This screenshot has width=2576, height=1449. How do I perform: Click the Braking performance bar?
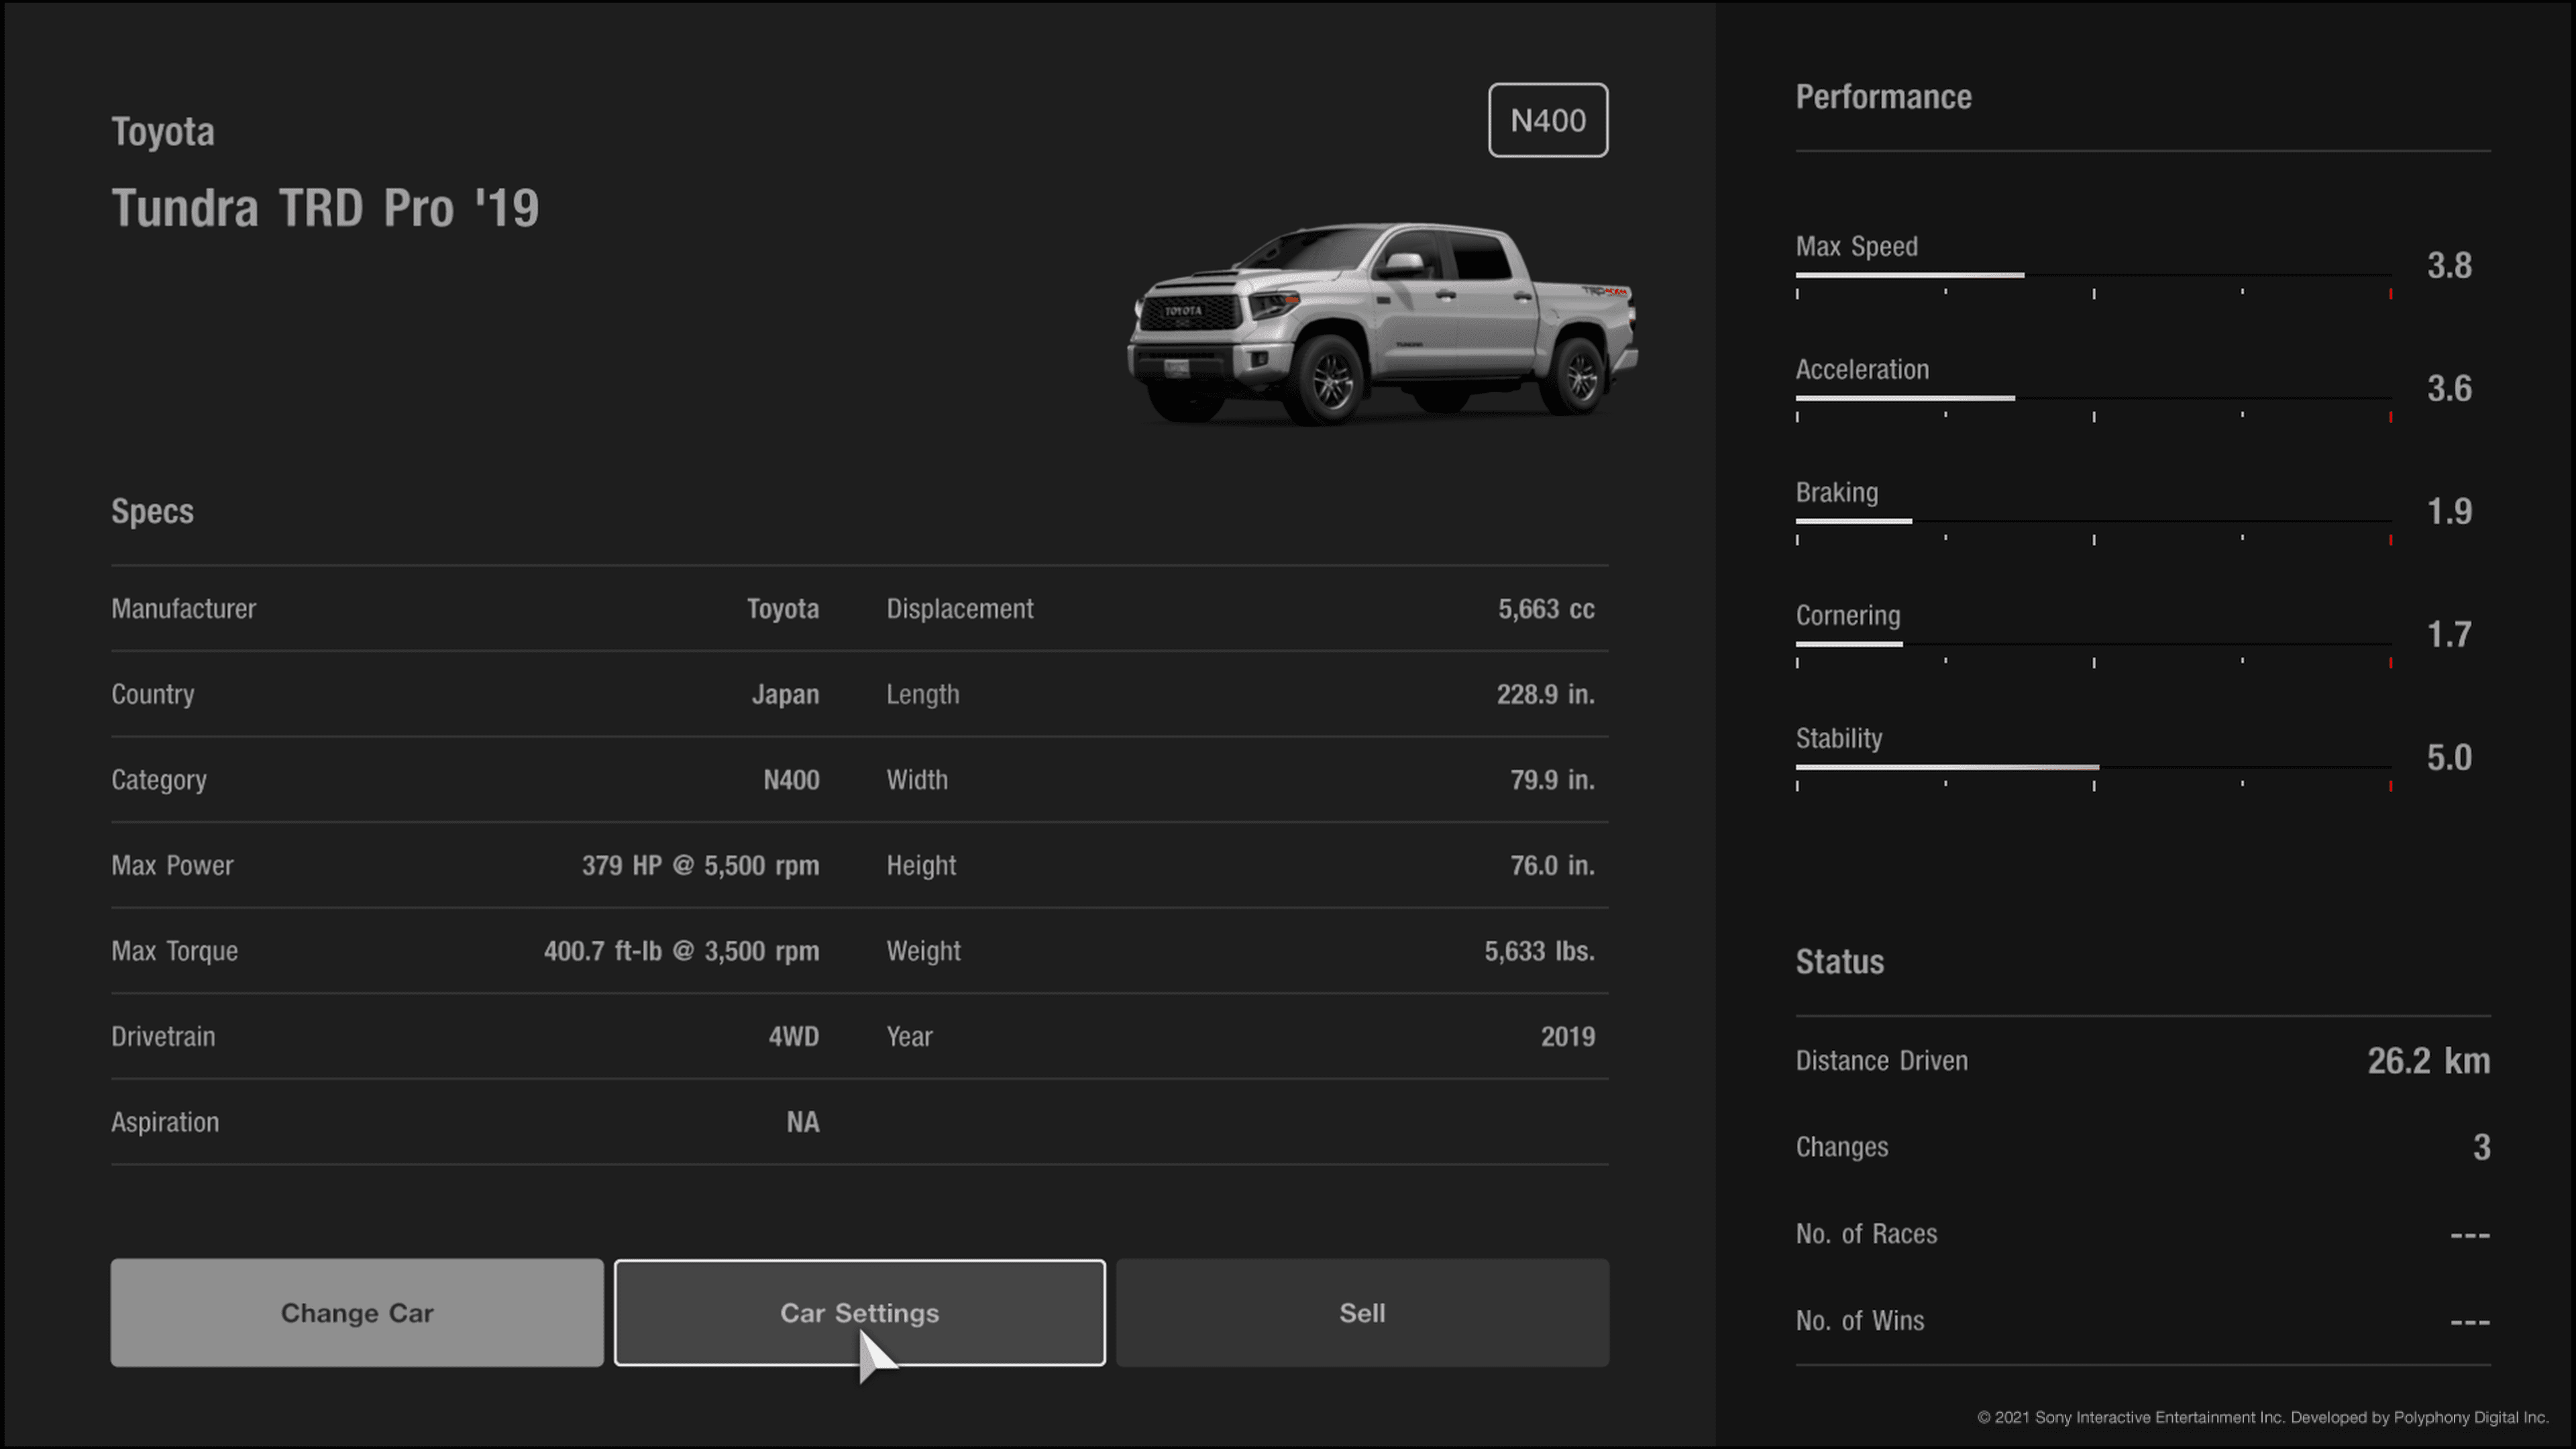2093,521
